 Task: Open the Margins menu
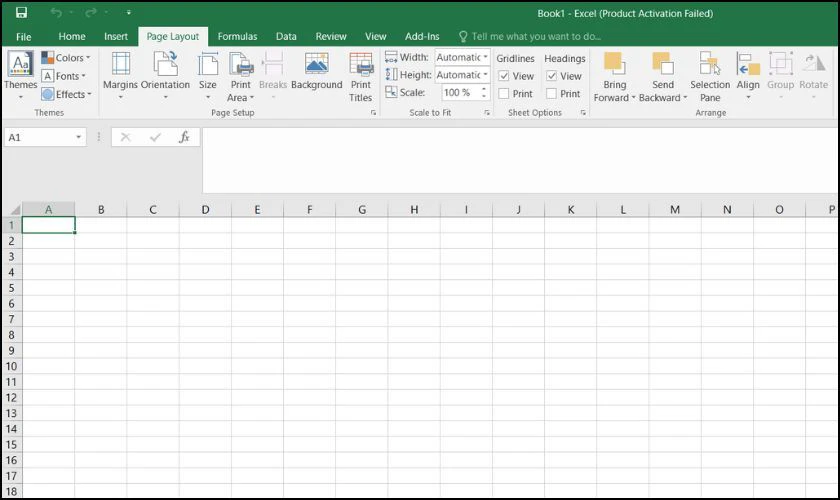pos(120,76)
